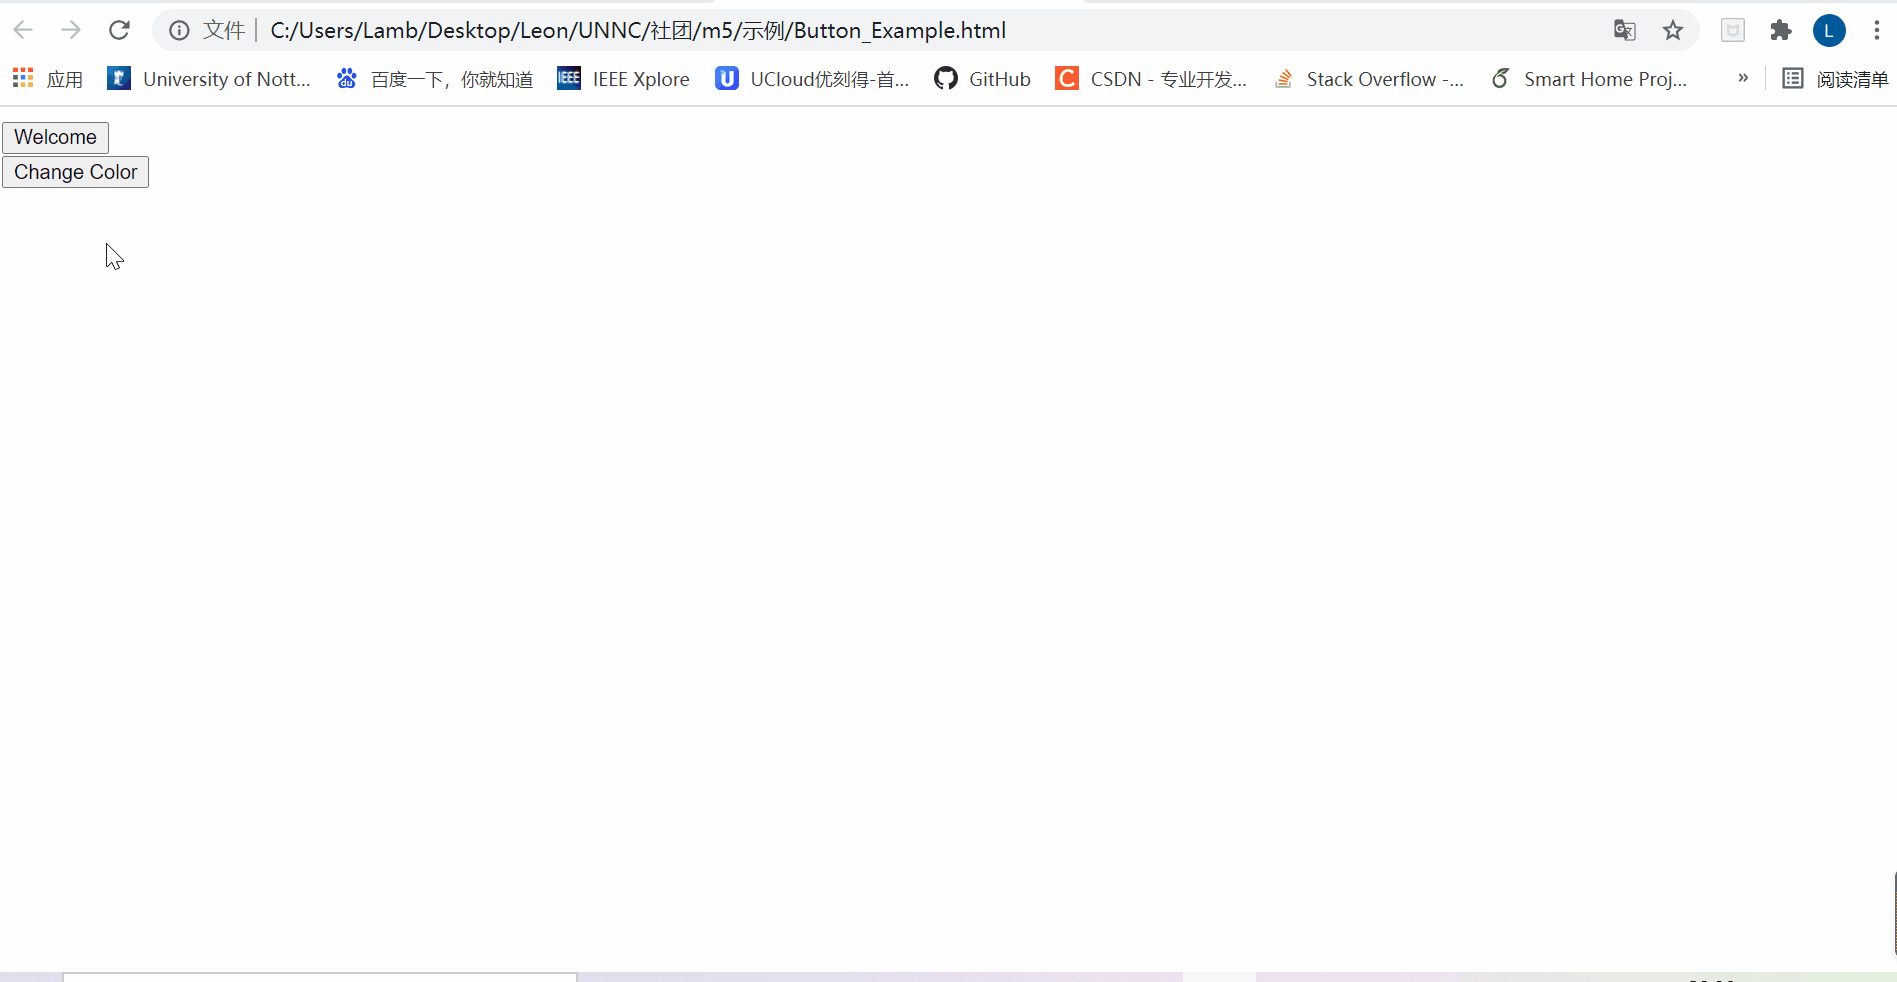Image resolution: width=1897 pixels, height=982 pixels.
Task: Reload the current page
Action: (119, 30)
